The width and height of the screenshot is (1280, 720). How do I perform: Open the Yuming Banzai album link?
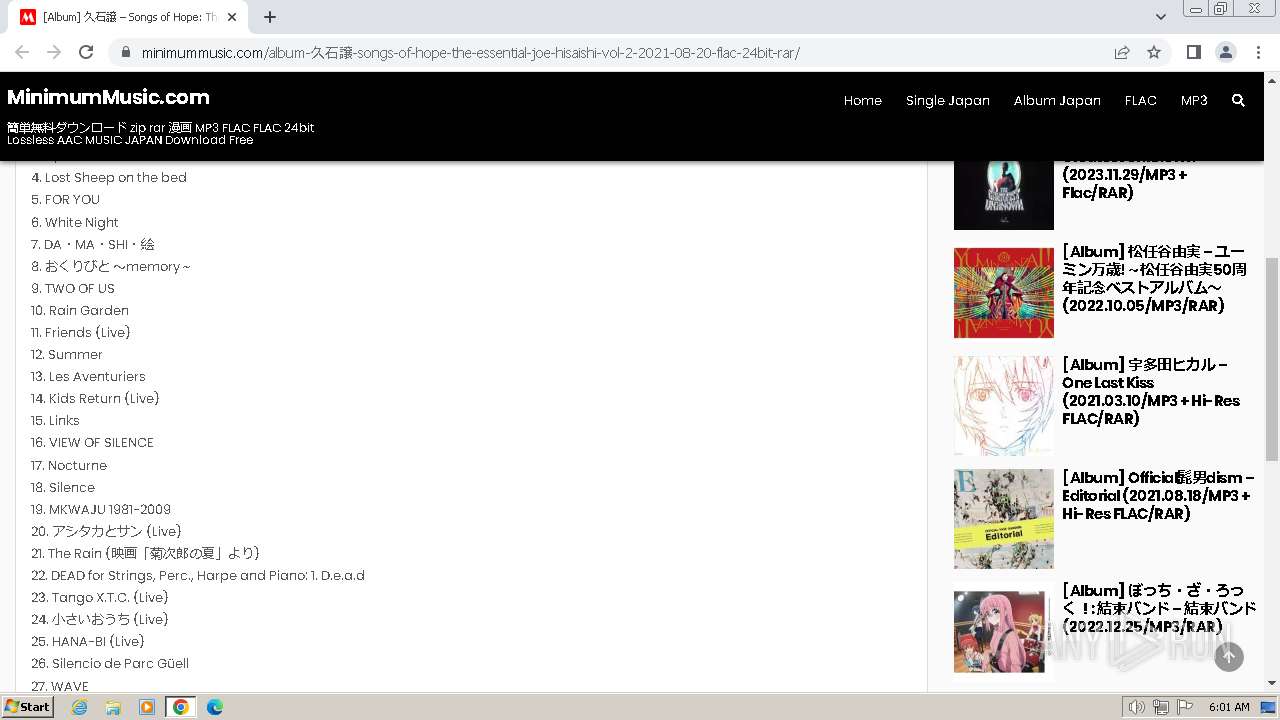pos(1155,279)
